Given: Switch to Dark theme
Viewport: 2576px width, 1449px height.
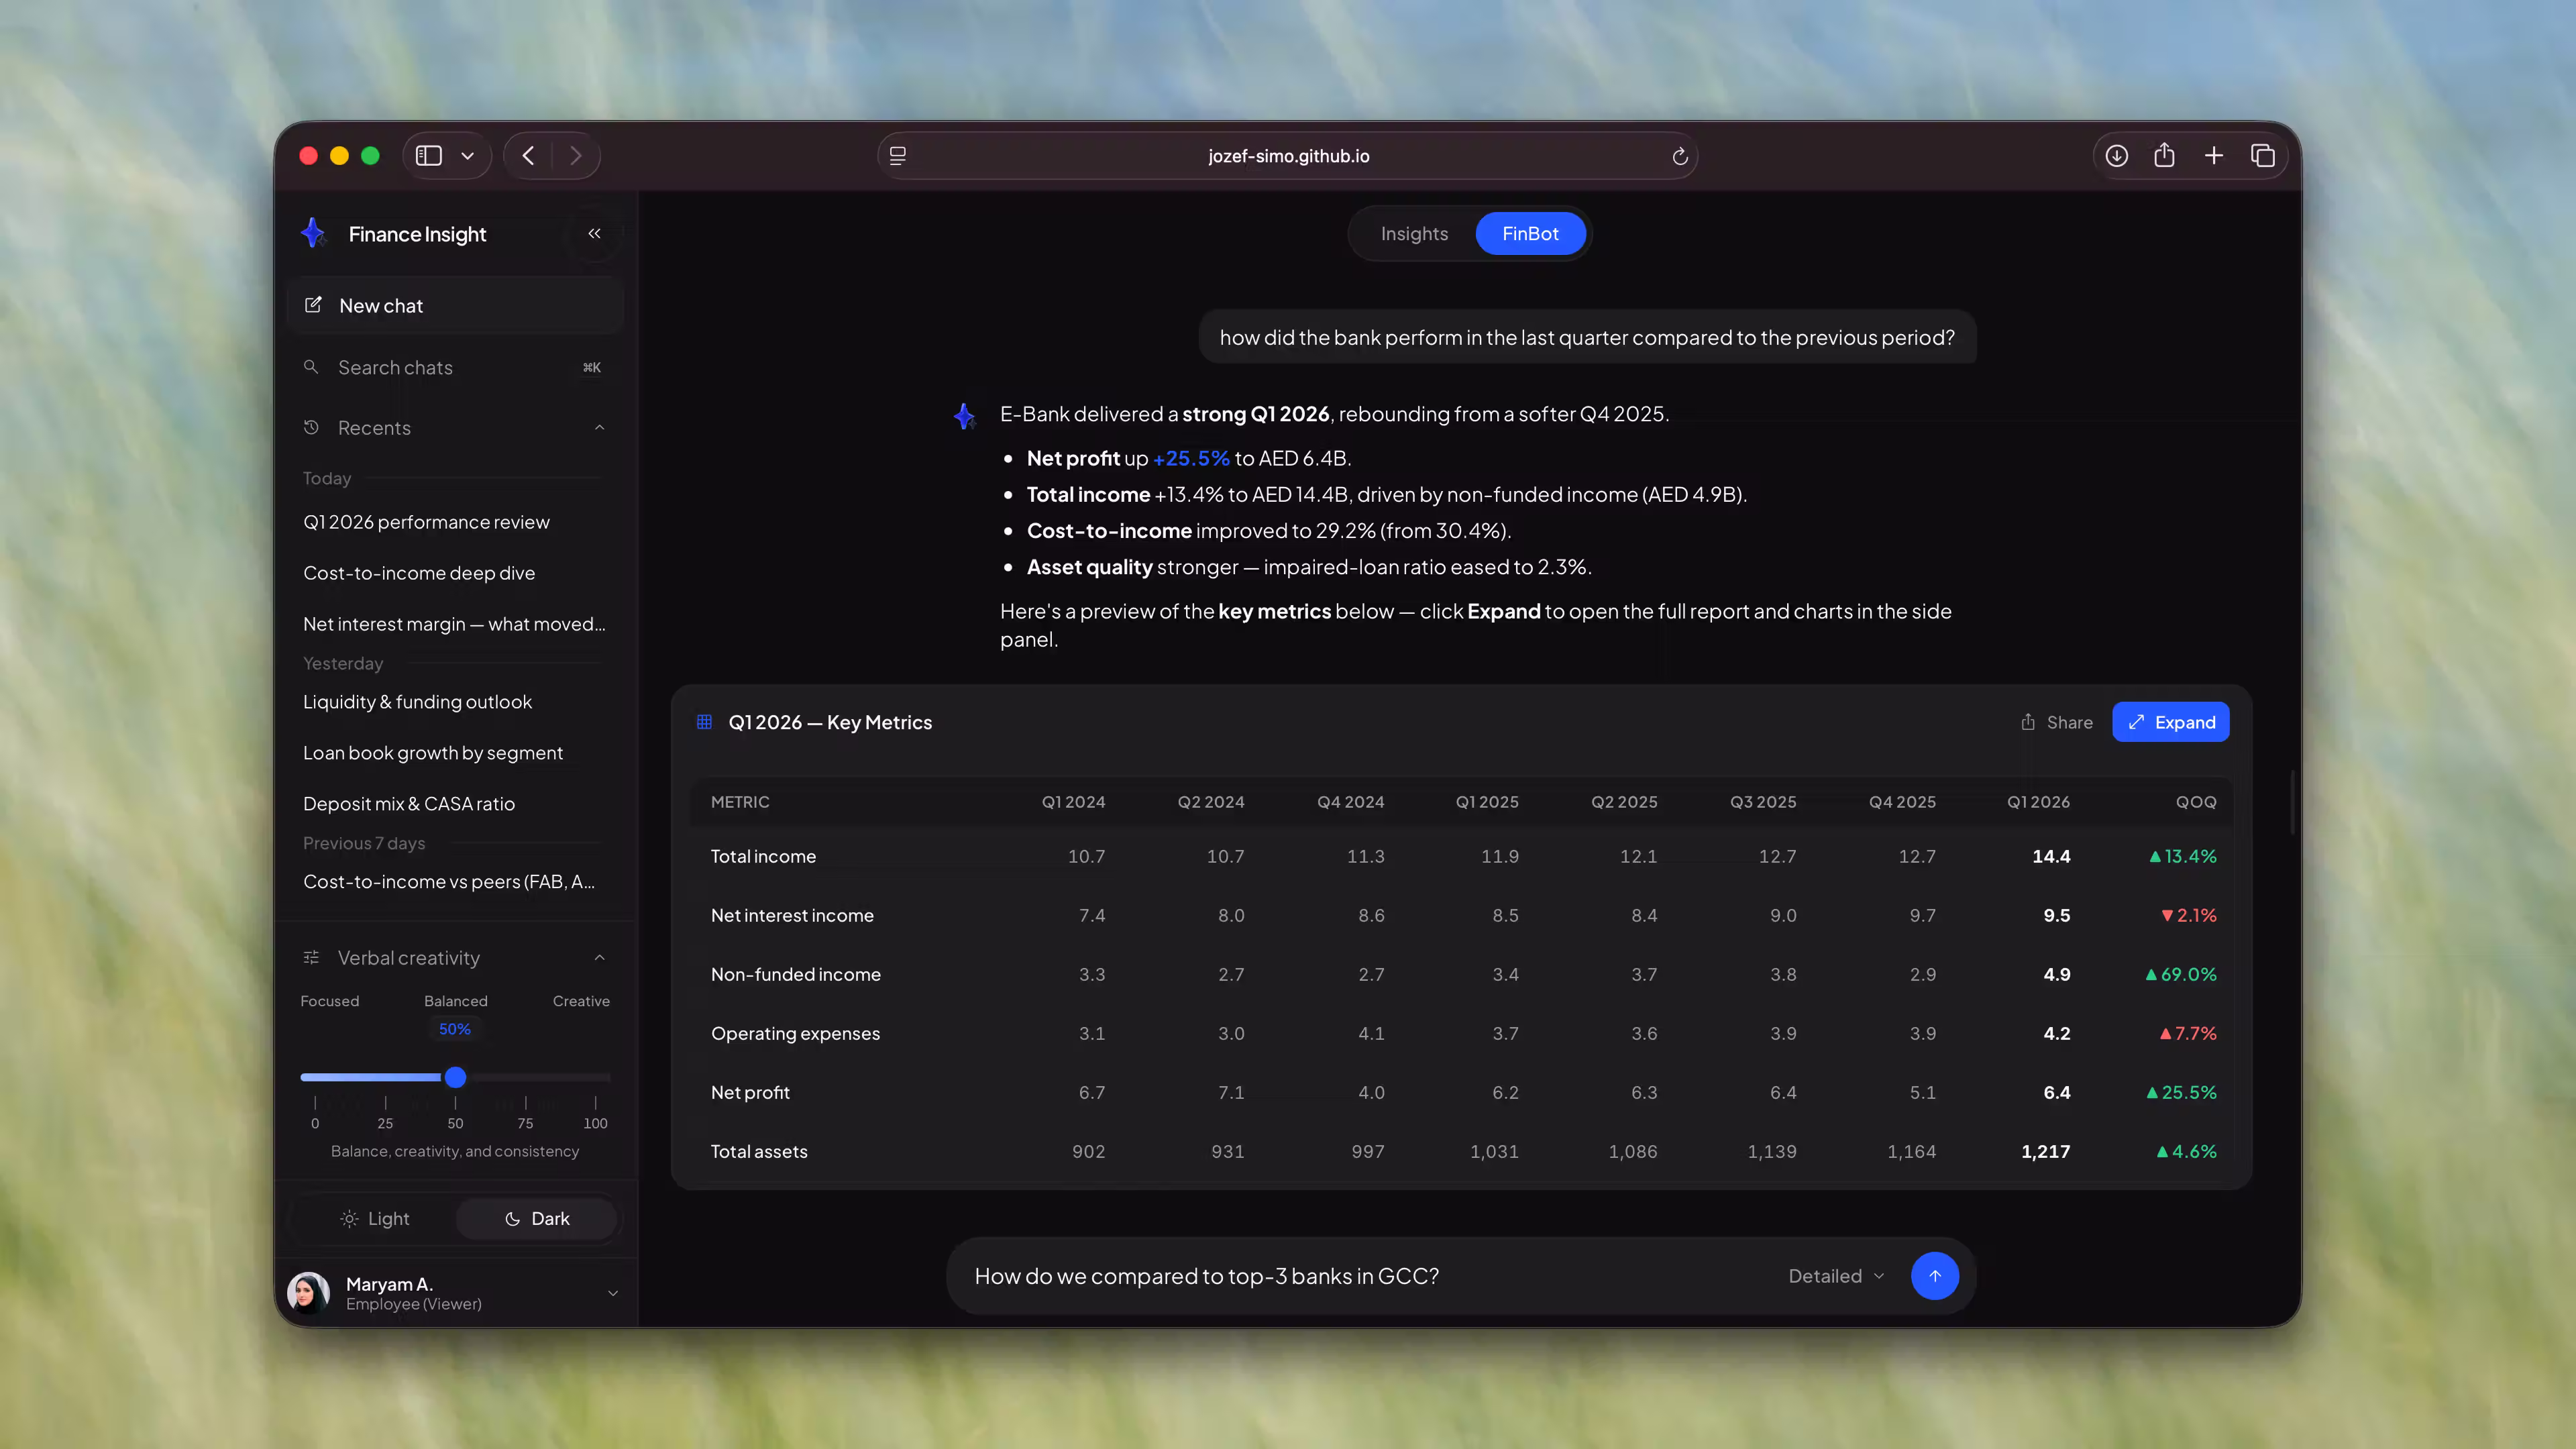Looking at the screenshot, I should (537, 1218).
